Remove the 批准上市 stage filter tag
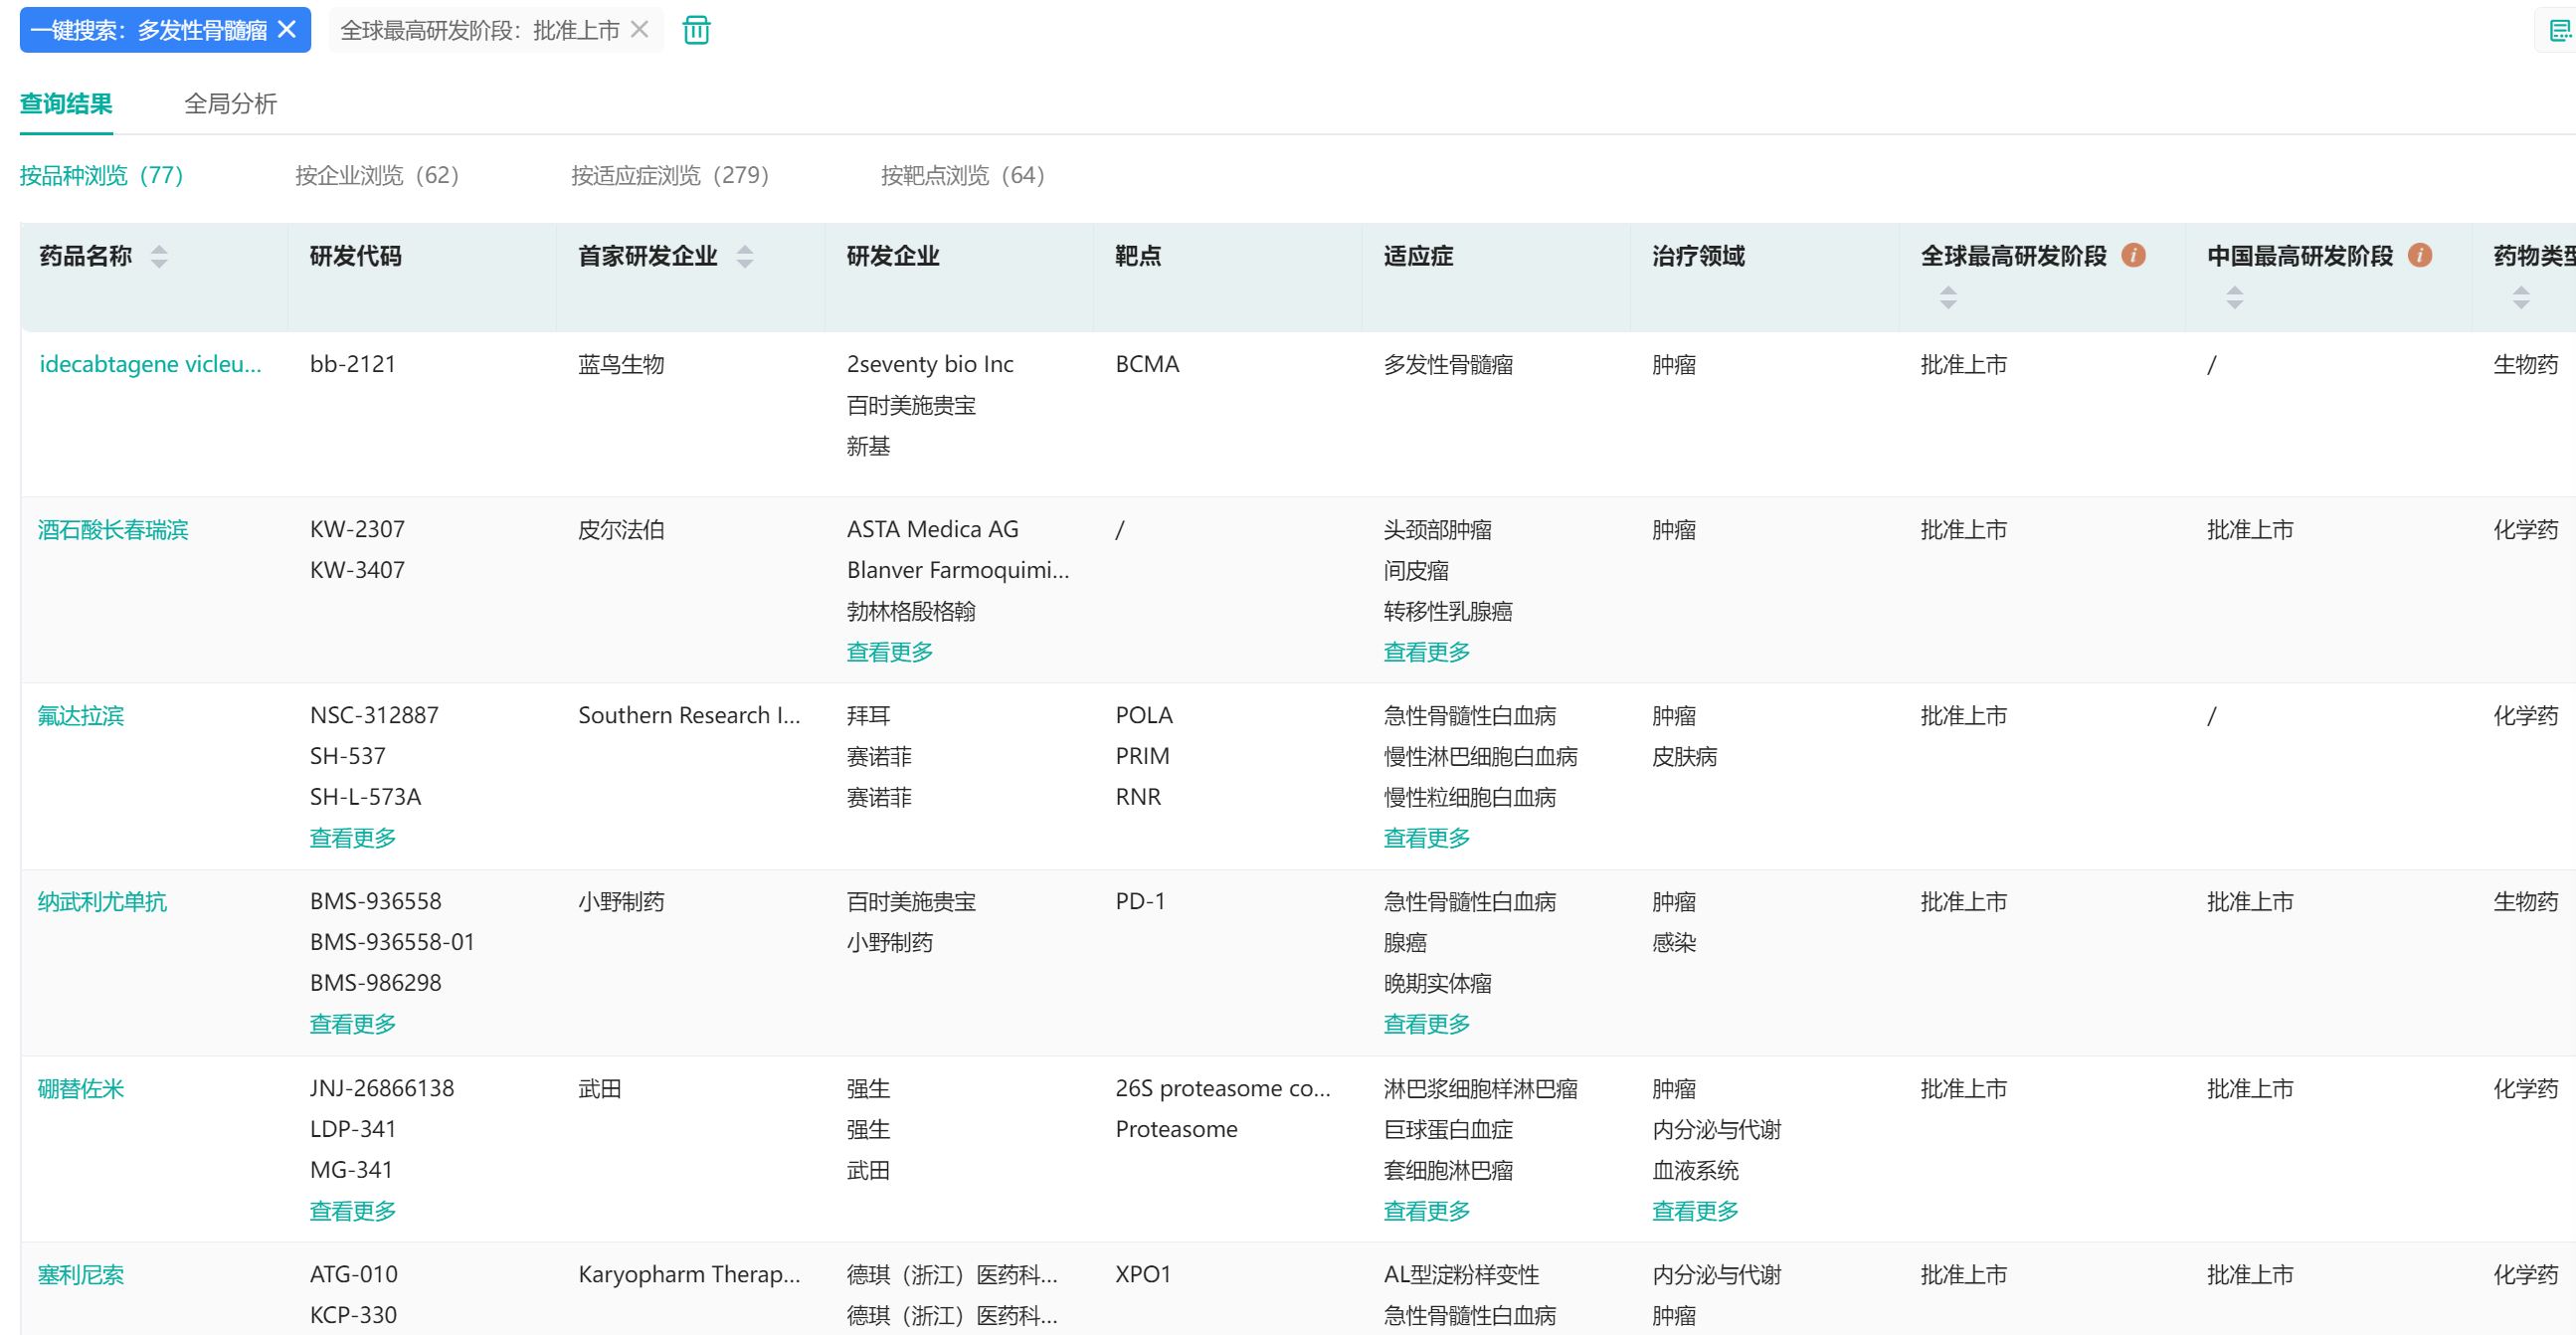Image resolution: width=2576 pixels, height=1335 pixels. (640, 30)
